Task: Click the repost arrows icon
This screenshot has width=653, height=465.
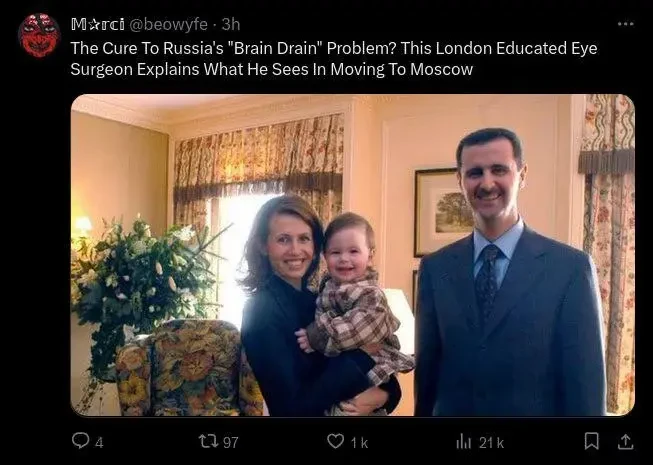Action: pos(208,441)
